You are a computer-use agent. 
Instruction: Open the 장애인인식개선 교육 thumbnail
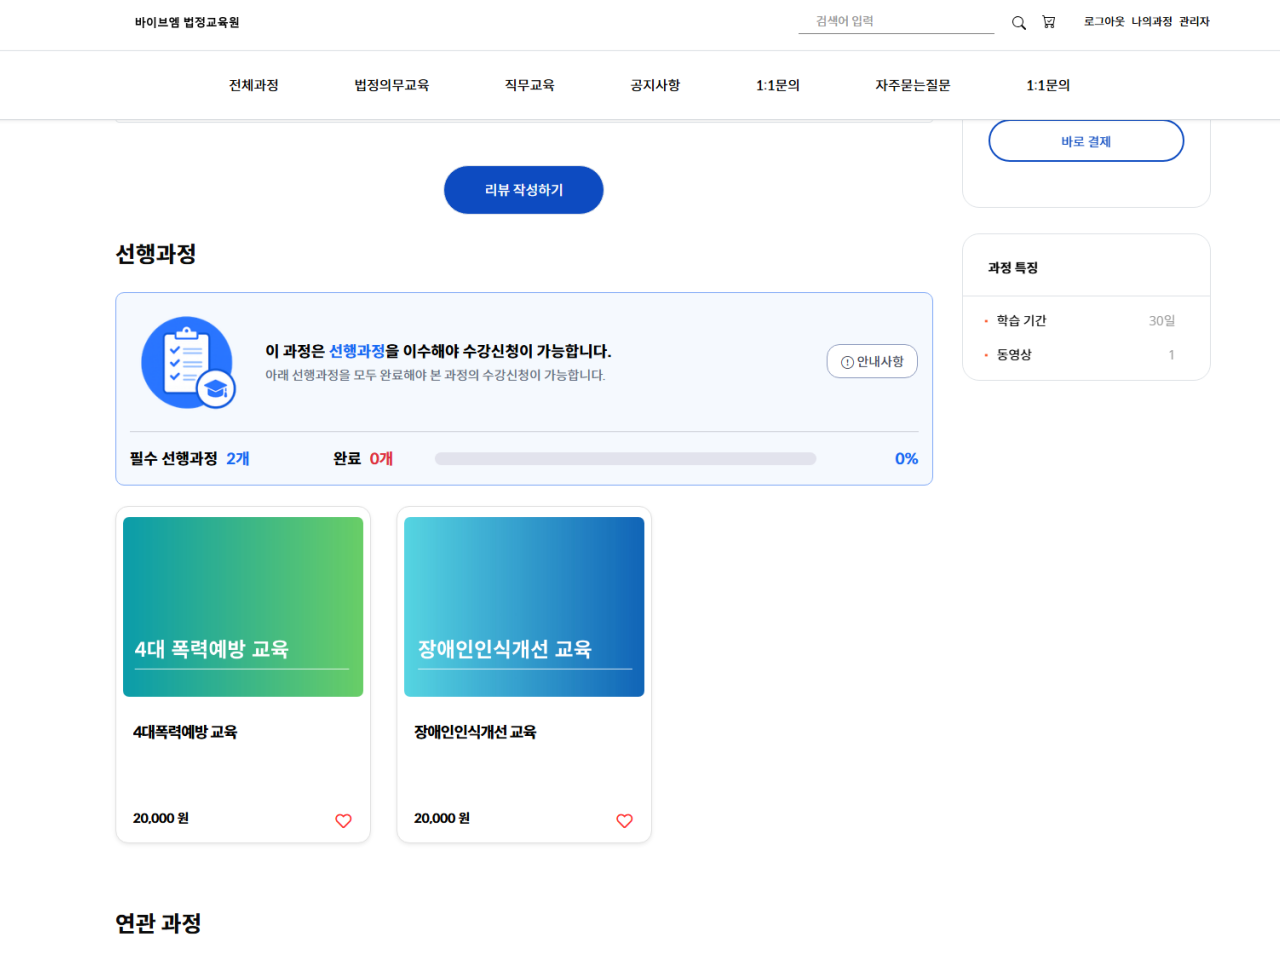(x=524, y=607)
